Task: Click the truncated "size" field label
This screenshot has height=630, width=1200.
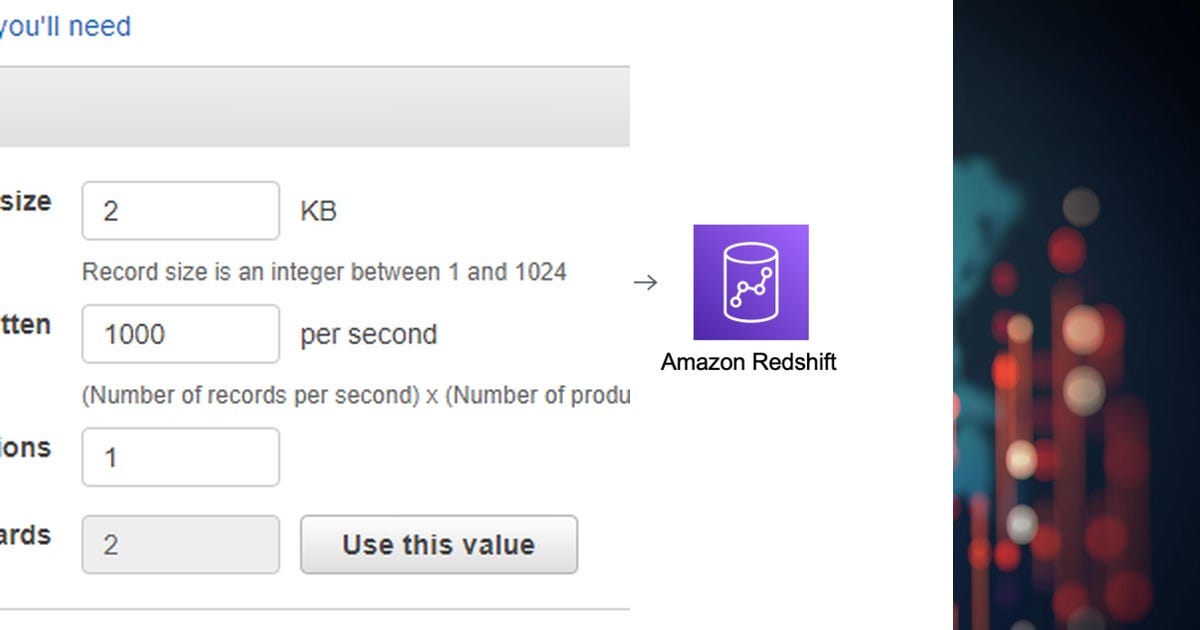Action: coord(25,201)
